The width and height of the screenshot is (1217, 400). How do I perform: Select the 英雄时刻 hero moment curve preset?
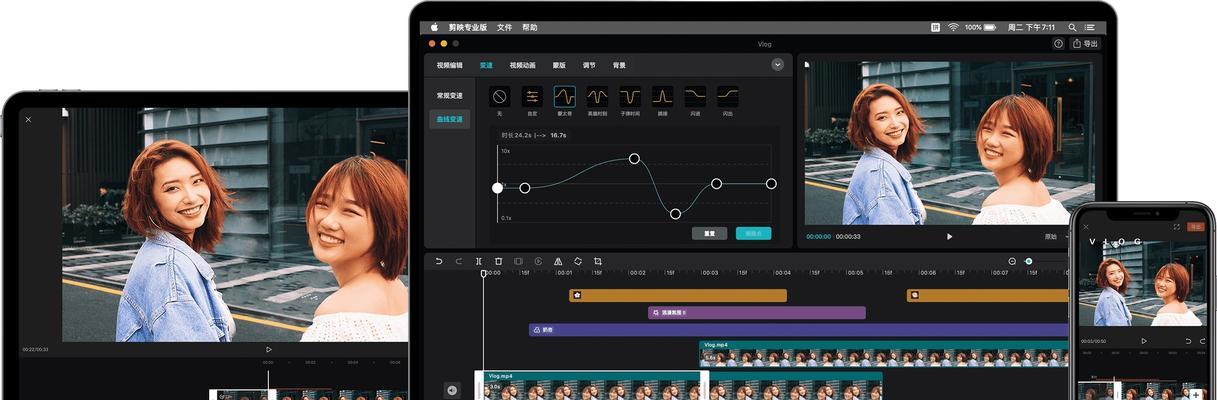click(x=597, y=97)
